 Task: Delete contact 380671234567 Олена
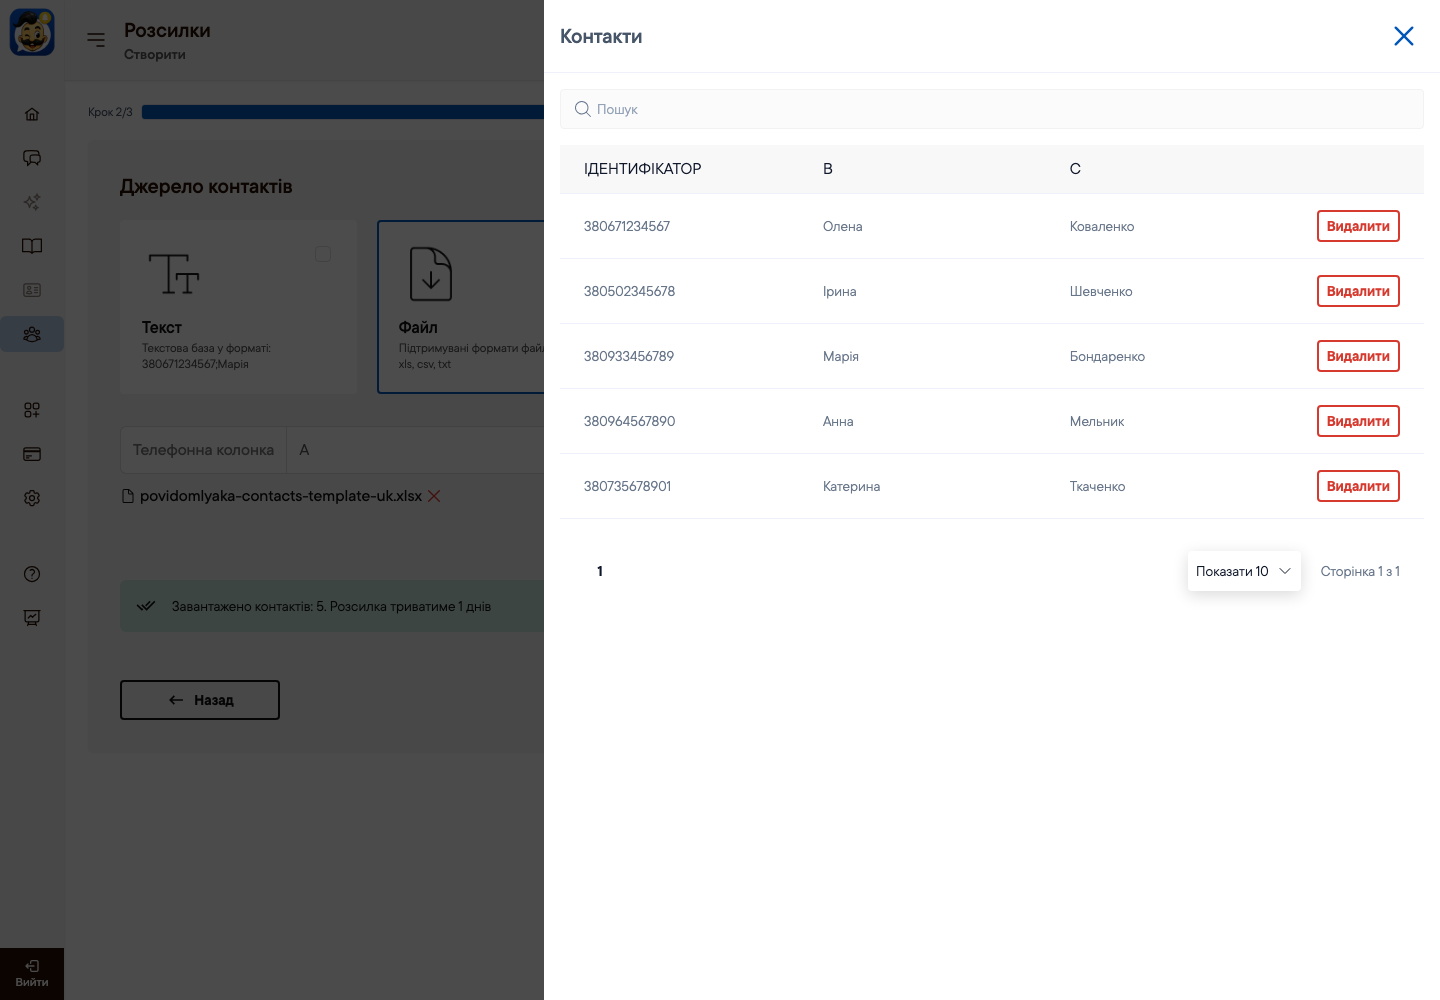pos(1358,226)
